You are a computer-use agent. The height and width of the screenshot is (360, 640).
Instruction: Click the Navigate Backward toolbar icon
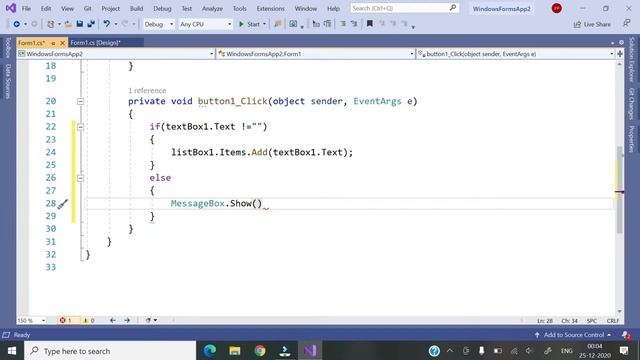coord(16,24)
